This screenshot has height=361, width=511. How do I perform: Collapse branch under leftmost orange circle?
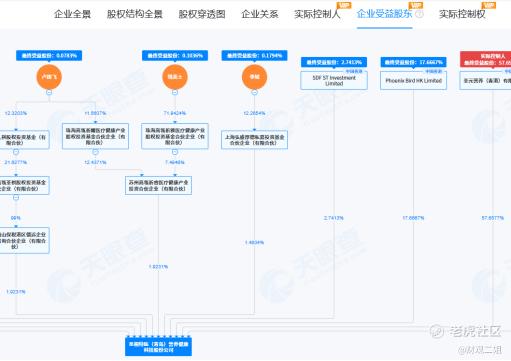pos(49,92)
